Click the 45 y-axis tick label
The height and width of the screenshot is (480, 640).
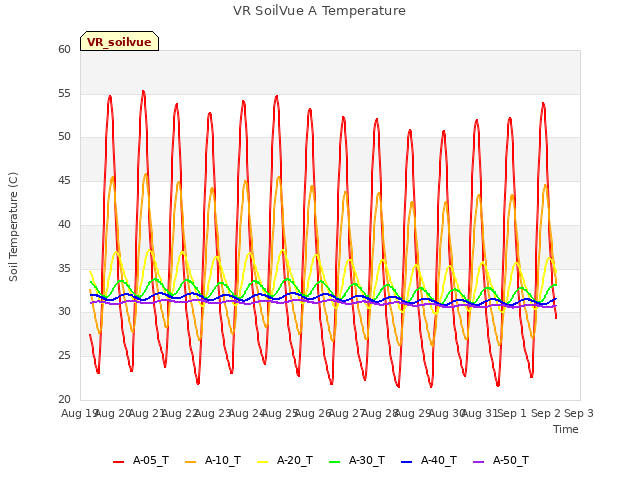pyautogui.click(x=64, y=180)
